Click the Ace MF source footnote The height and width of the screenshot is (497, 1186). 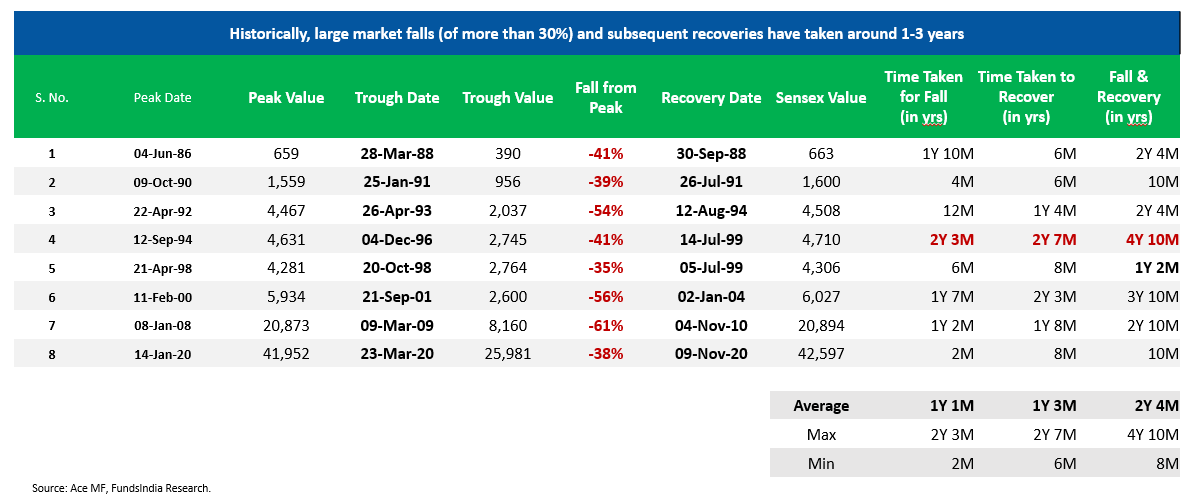coord(121,488)
